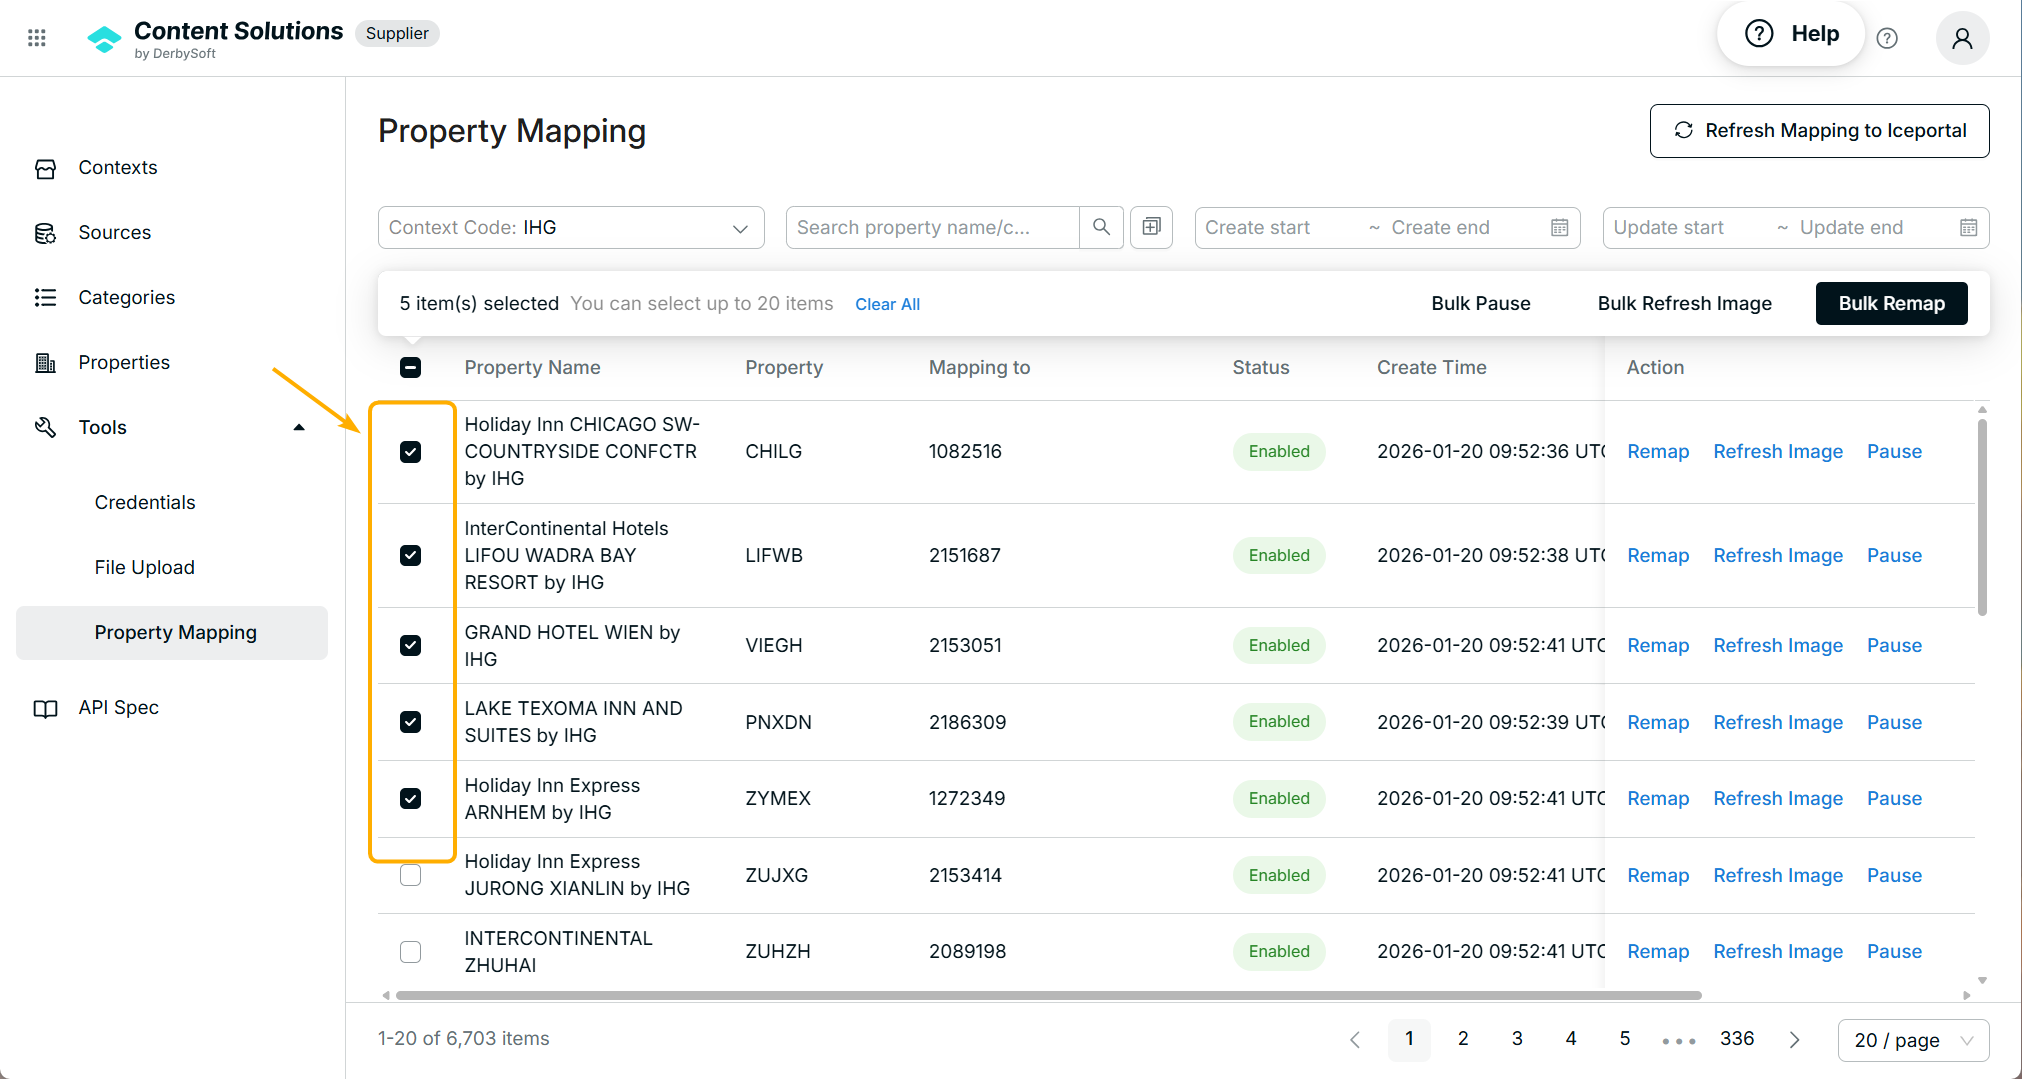This screenshot has height=1079, width=2022.
Task: Open Credentials under Tools
Action: click(x=145, y=503)
